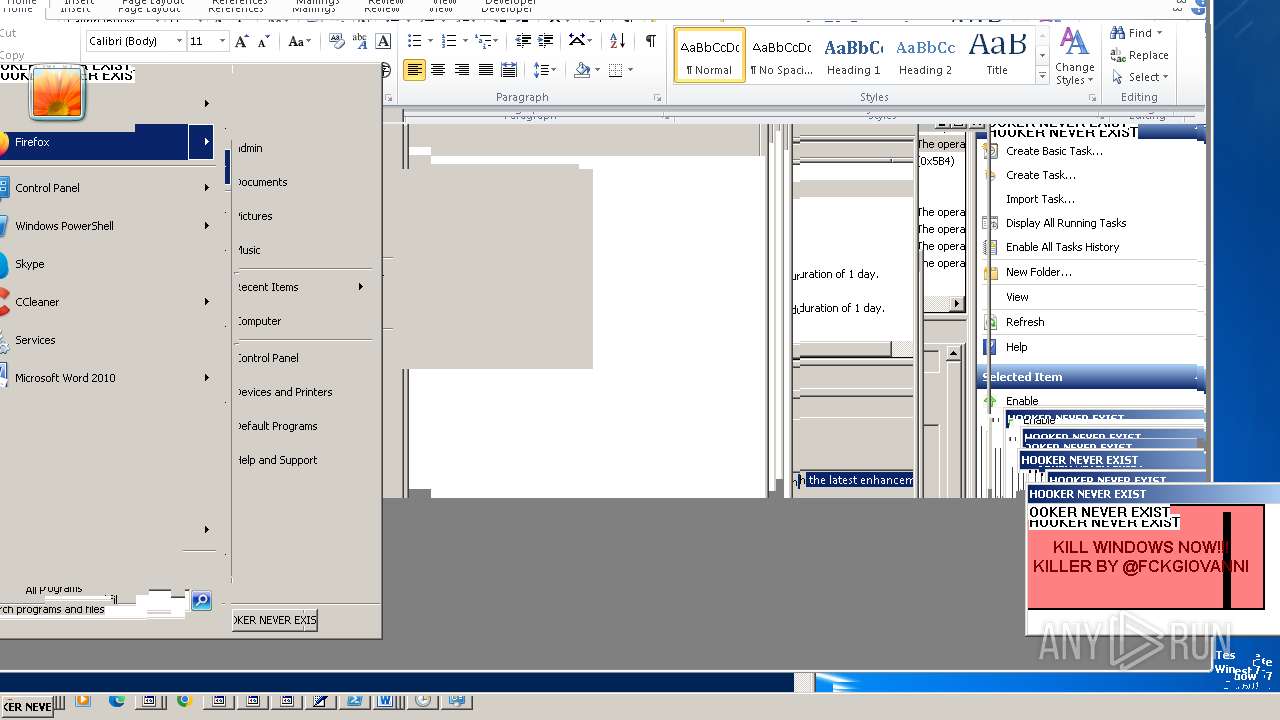Open Default Programs
Screen dimensions: 1280x720
[277, 426]
